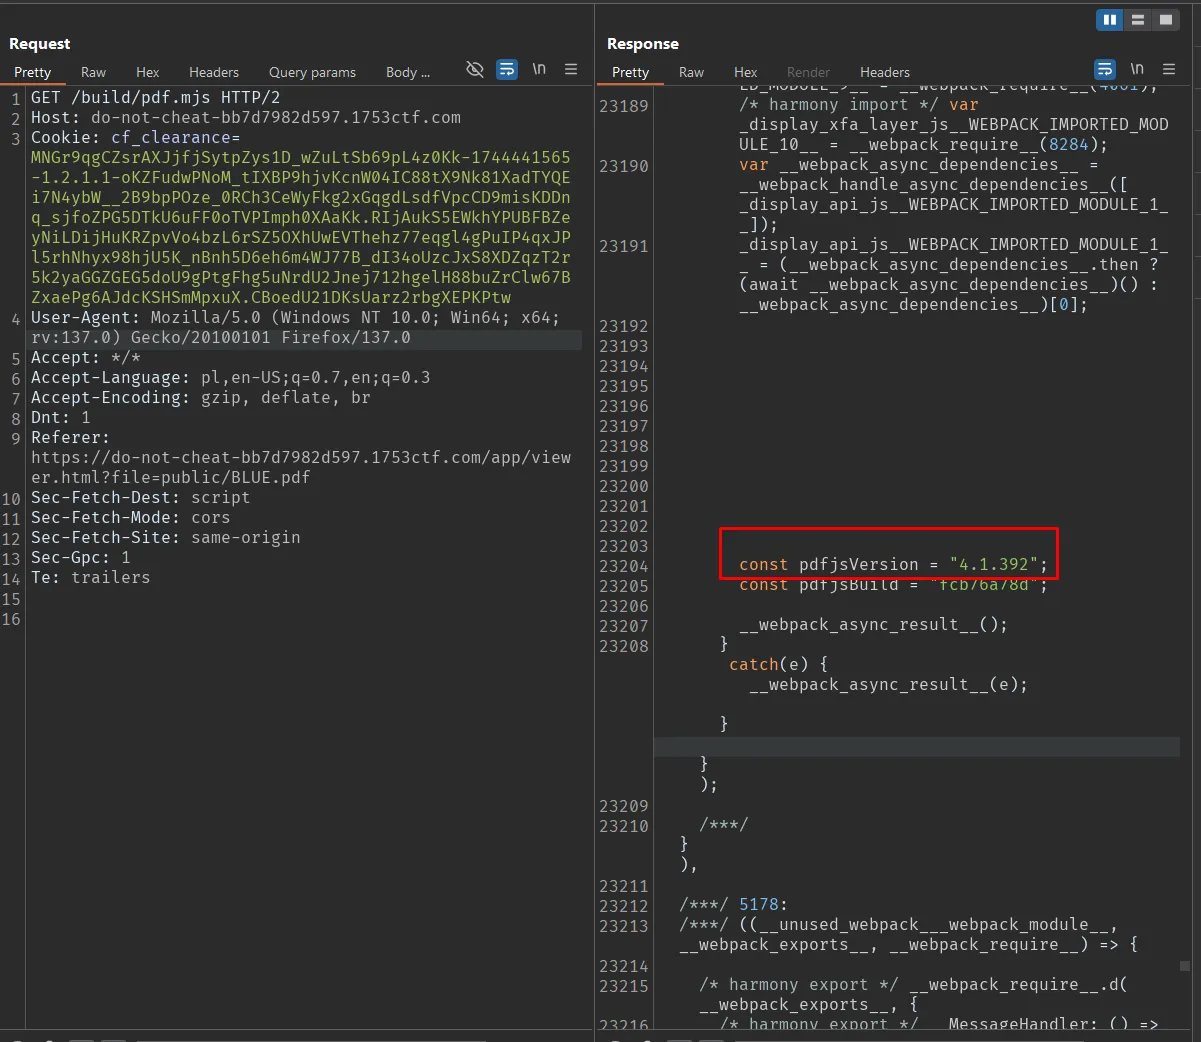Open the Request Body tab

[407, 72]
